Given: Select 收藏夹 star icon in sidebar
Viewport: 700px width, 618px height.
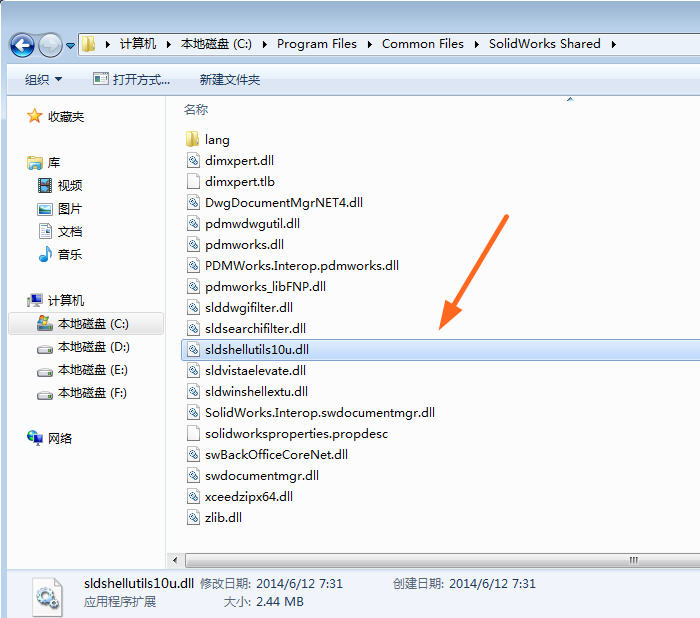Looking at the screenshot, I should 35,116.
